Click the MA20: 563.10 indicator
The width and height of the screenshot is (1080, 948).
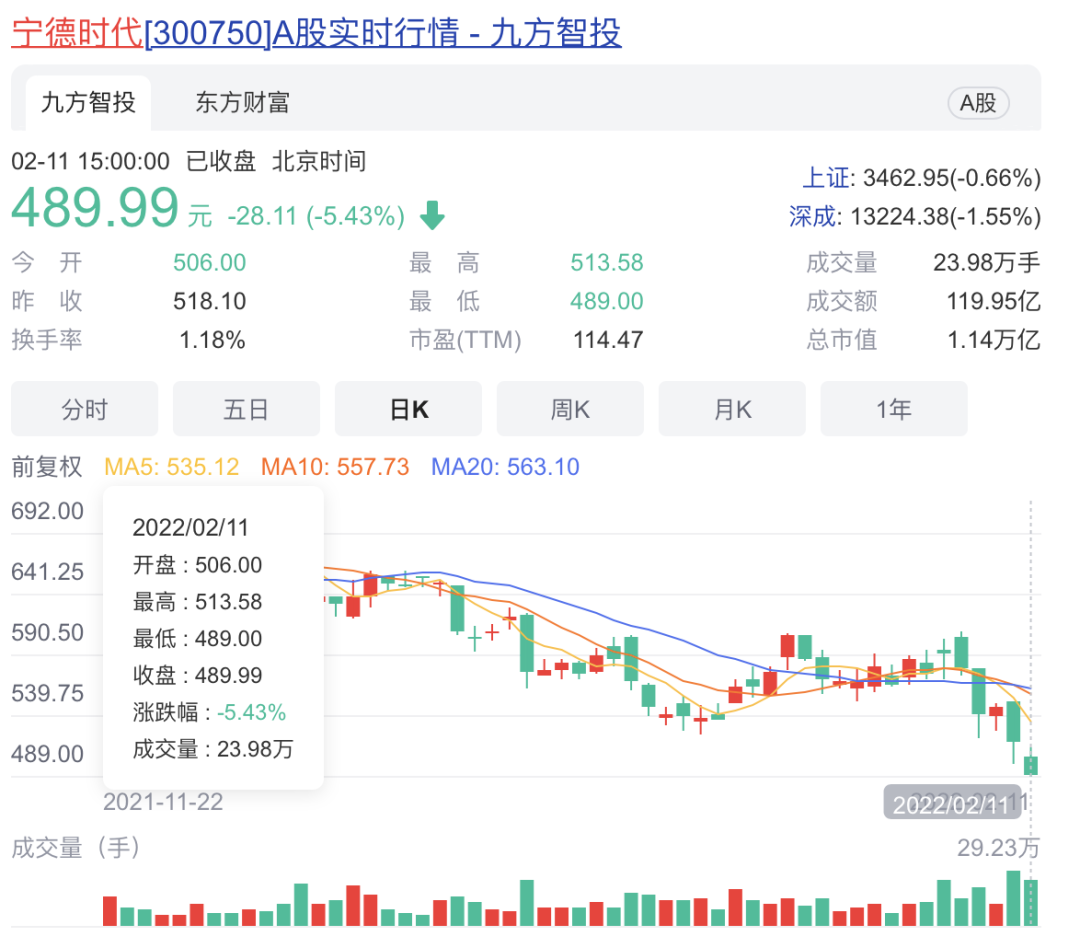(x=505, y=466)
